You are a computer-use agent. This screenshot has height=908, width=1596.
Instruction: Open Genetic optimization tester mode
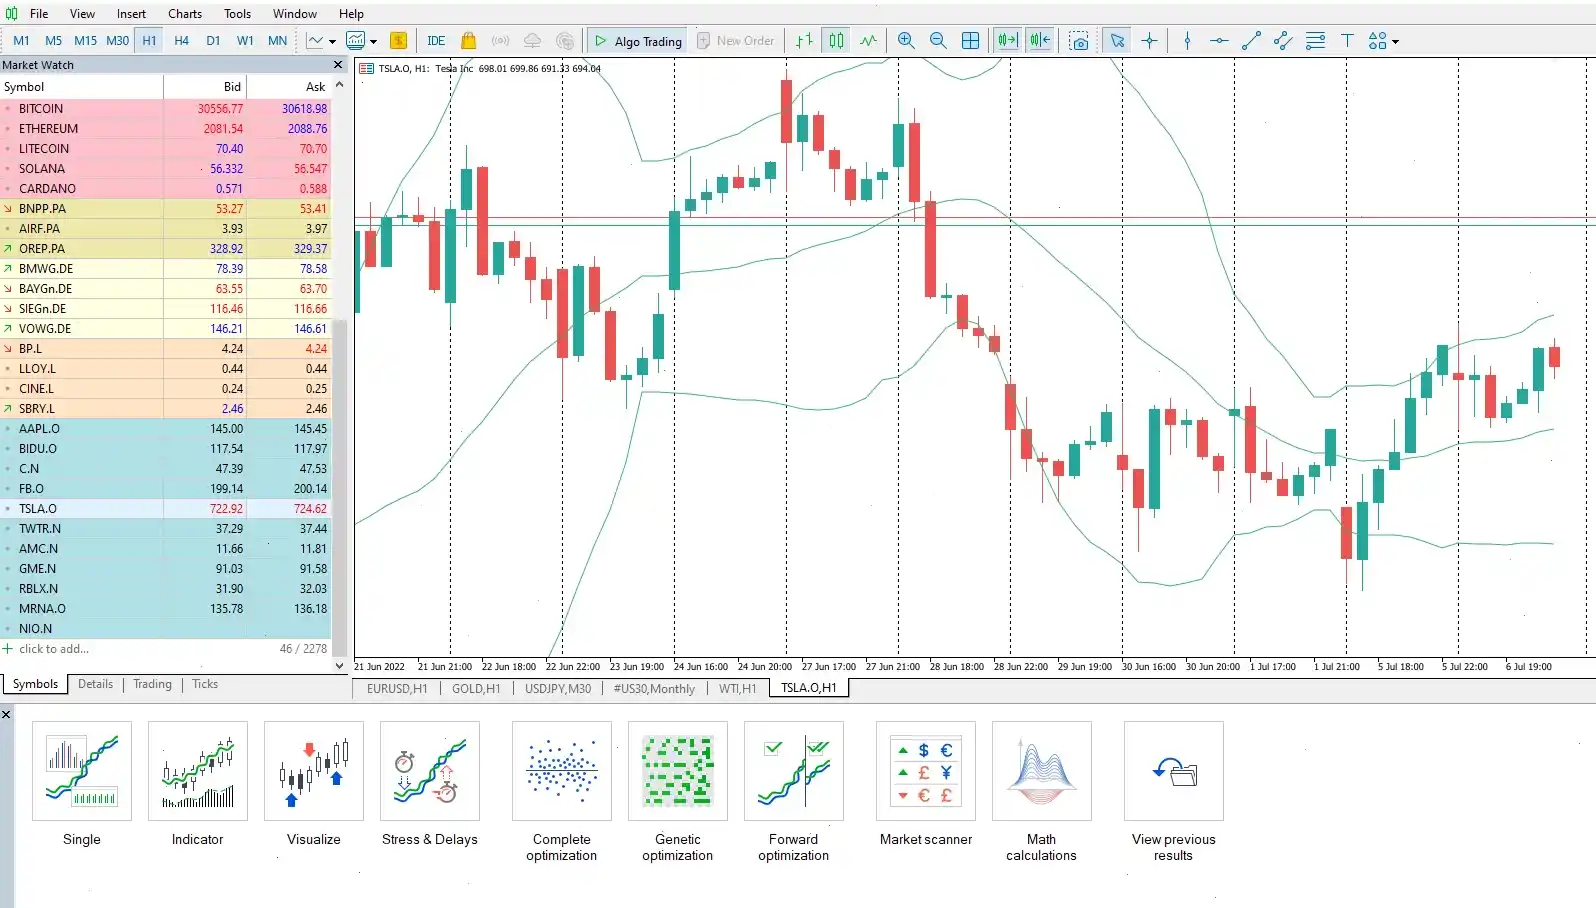(677, 791)
